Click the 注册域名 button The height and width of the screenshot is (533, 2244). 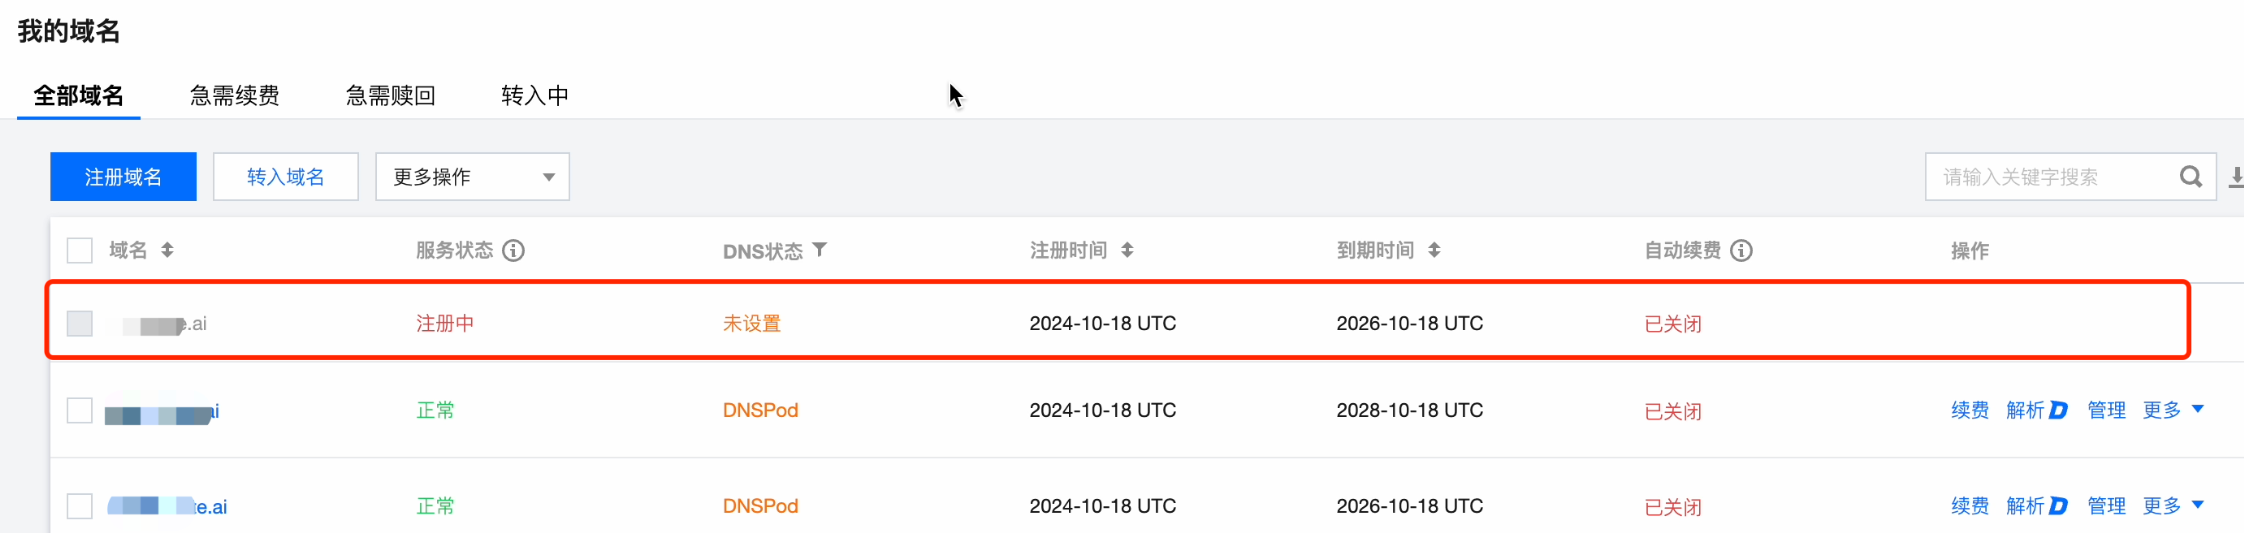coord(123,177)
